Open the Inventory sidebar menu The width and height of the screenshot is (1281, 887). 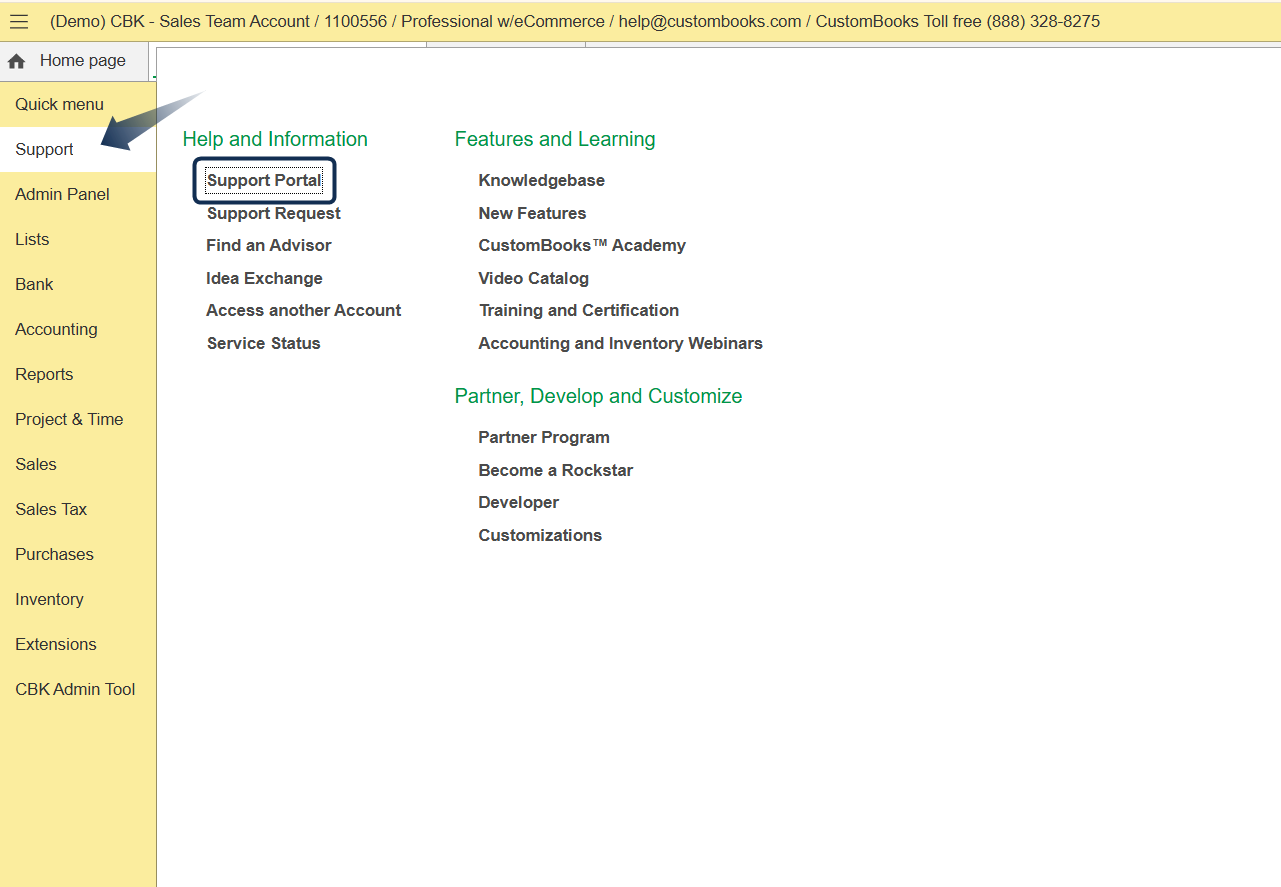click(x=49, y=599)
